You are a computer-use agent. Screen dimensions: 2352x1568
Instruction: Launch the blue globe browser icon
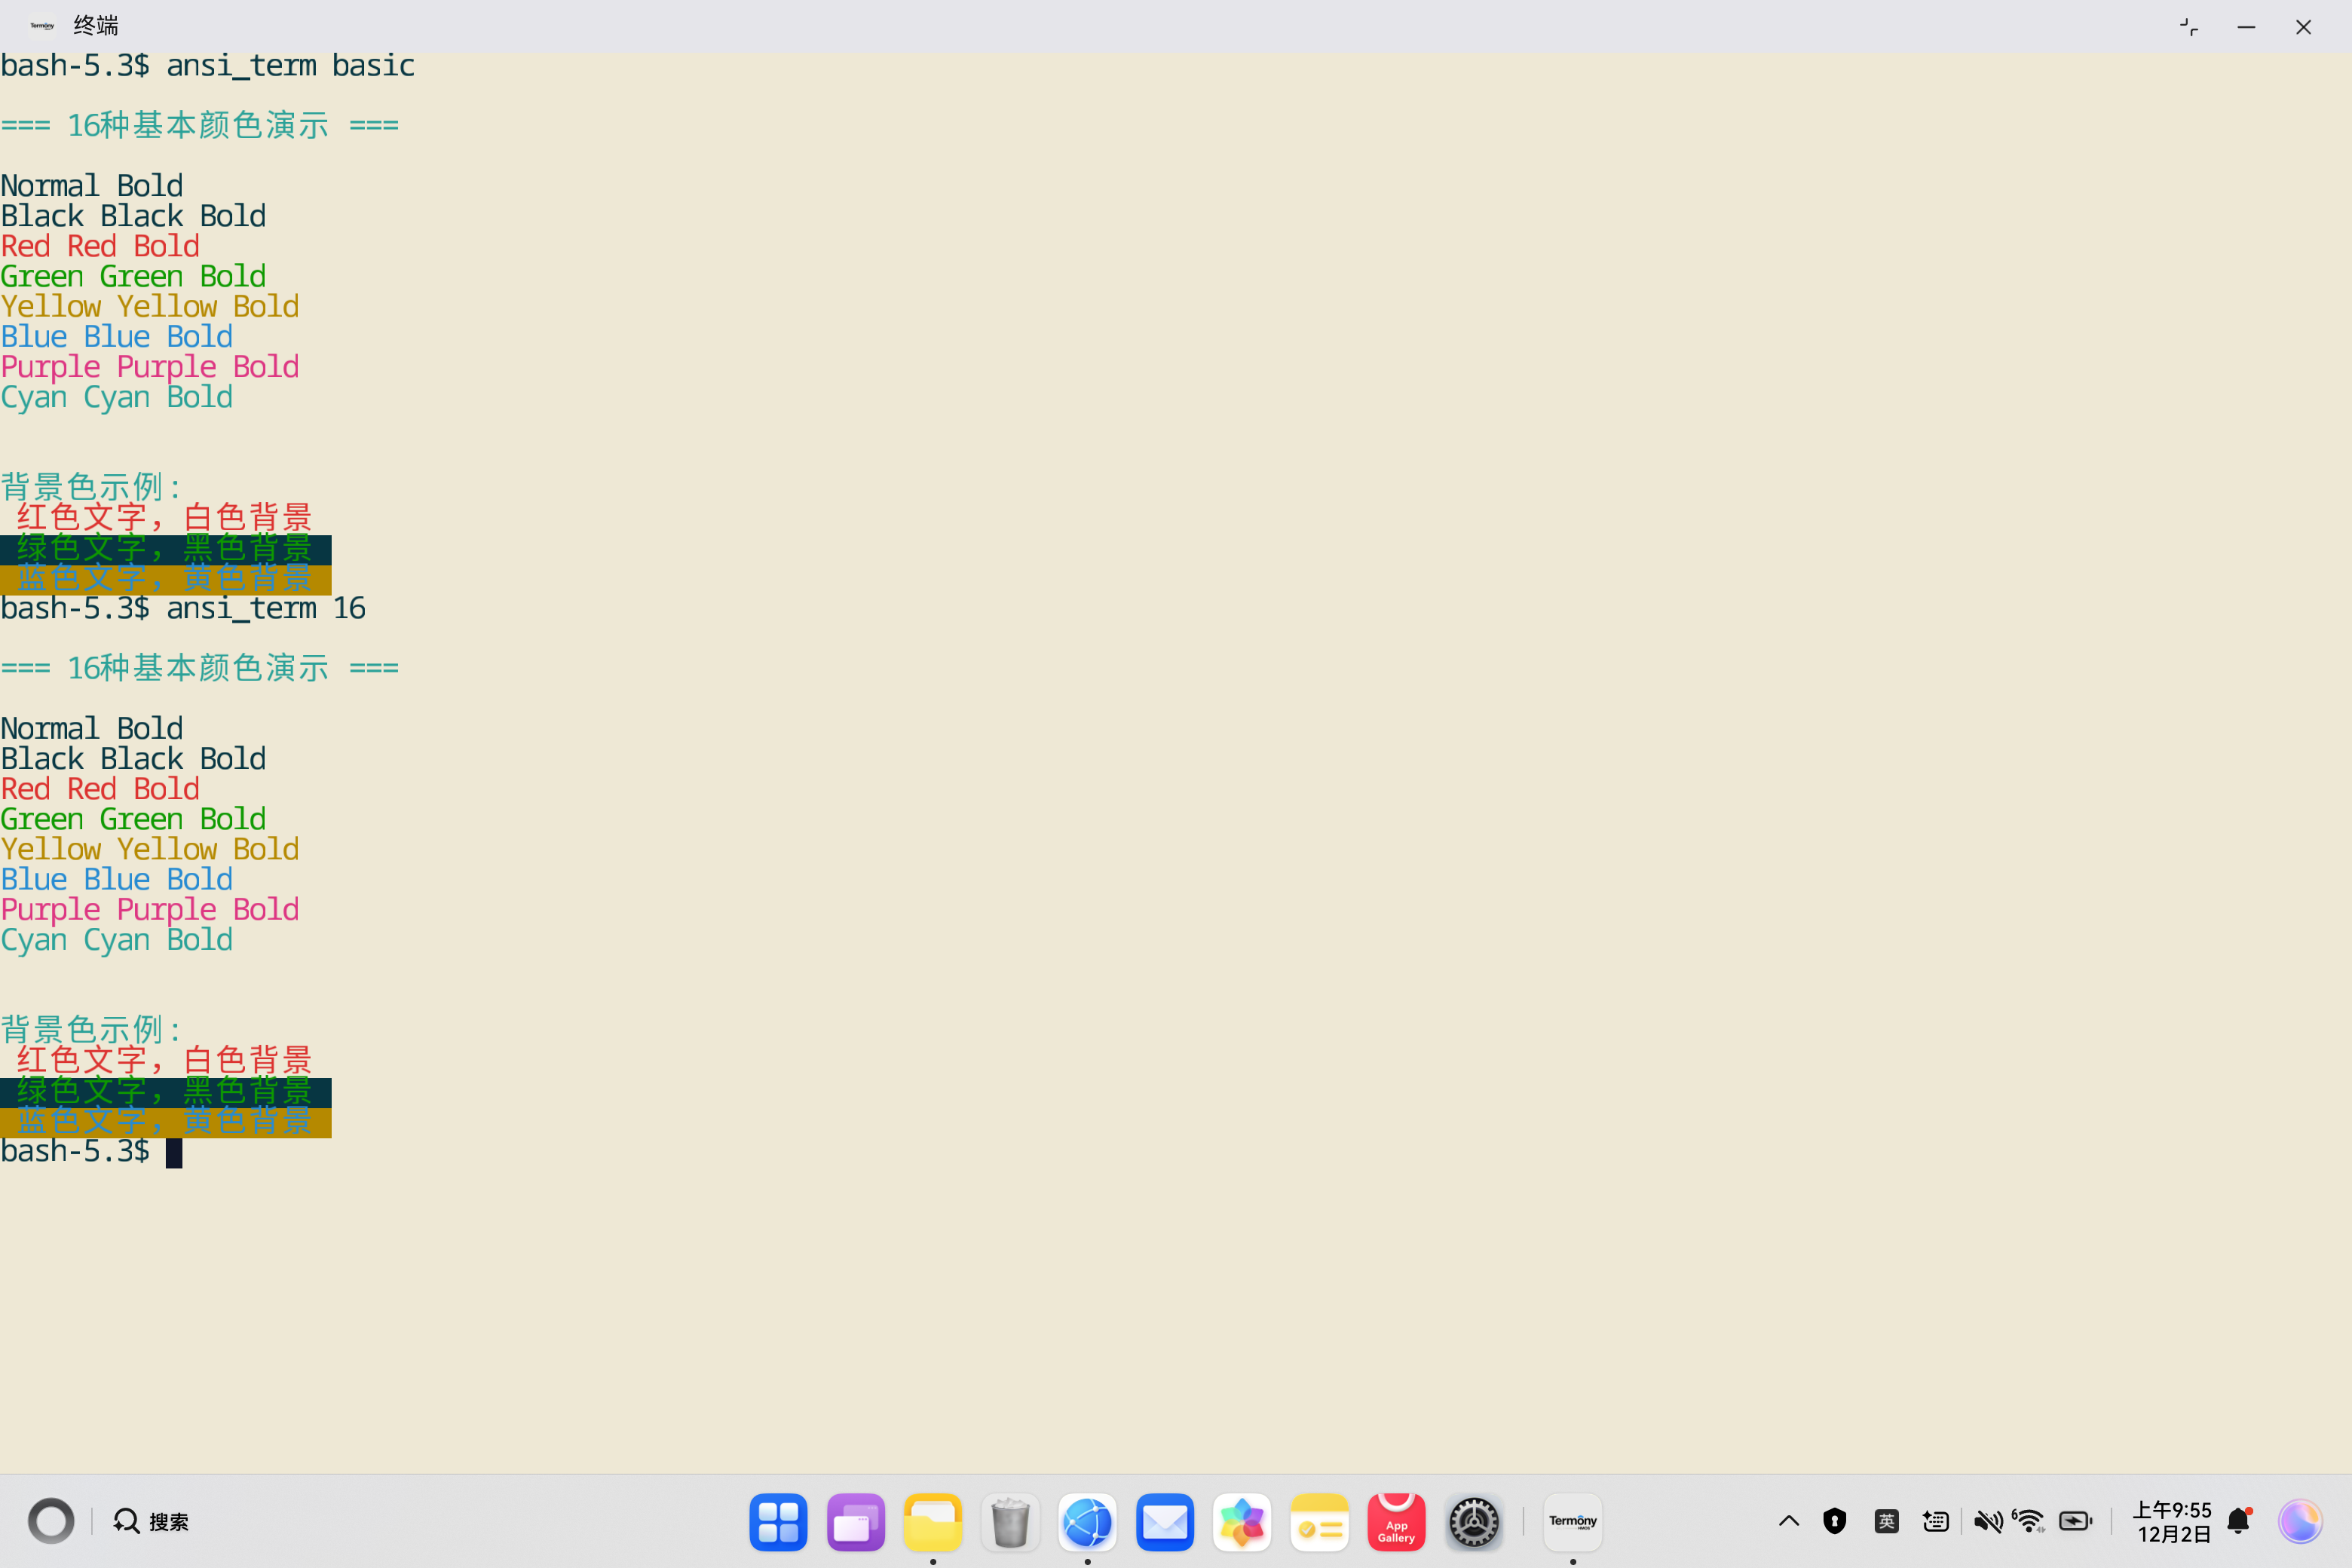(x=1087, y=1521)
